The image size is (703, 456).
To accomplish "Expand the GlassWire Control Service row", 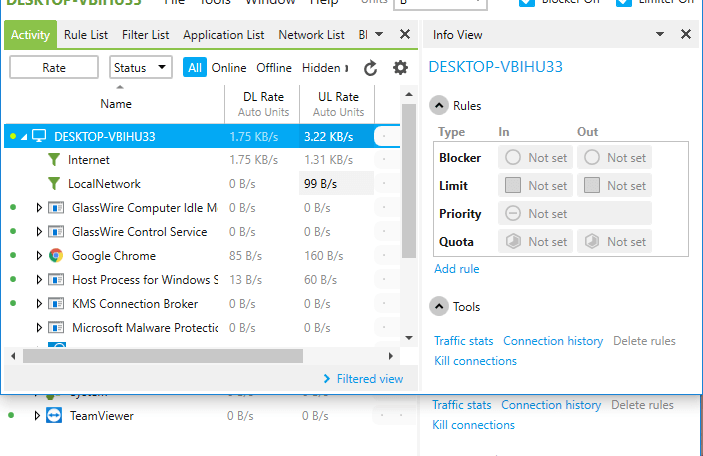I will tap(39, 232).
